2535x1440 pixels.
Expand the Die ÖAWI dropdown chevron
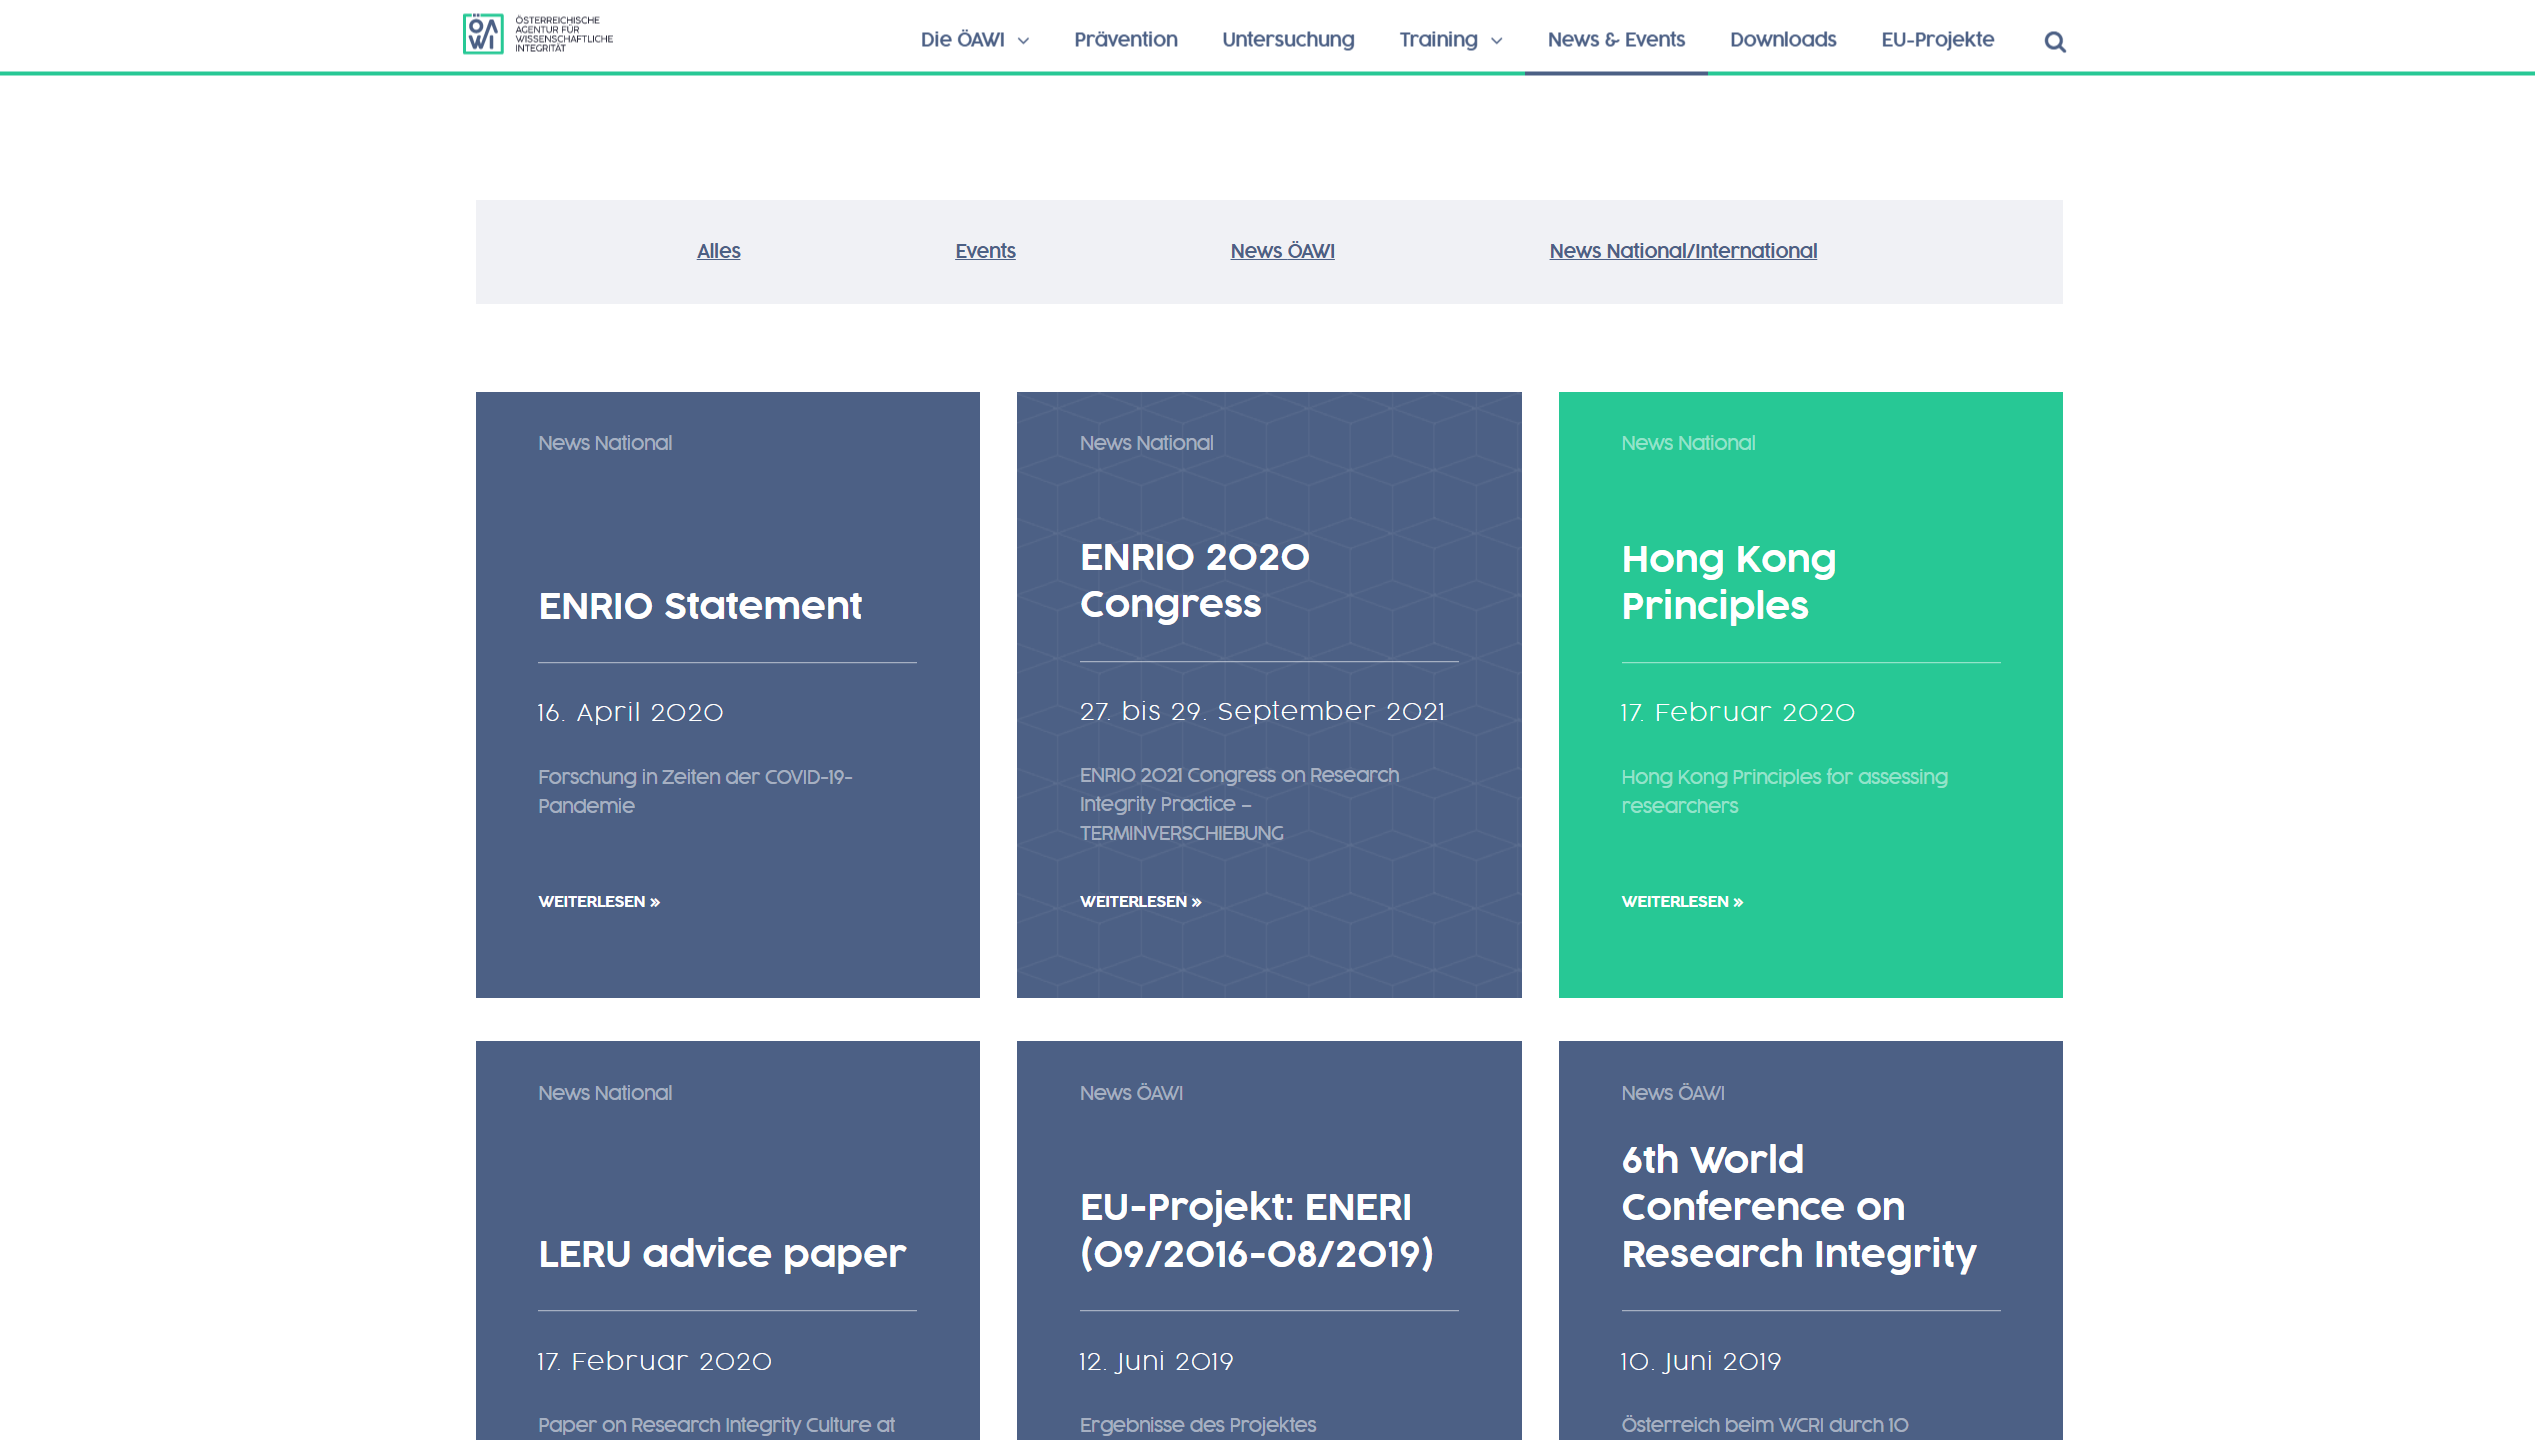click(1023, 41)
